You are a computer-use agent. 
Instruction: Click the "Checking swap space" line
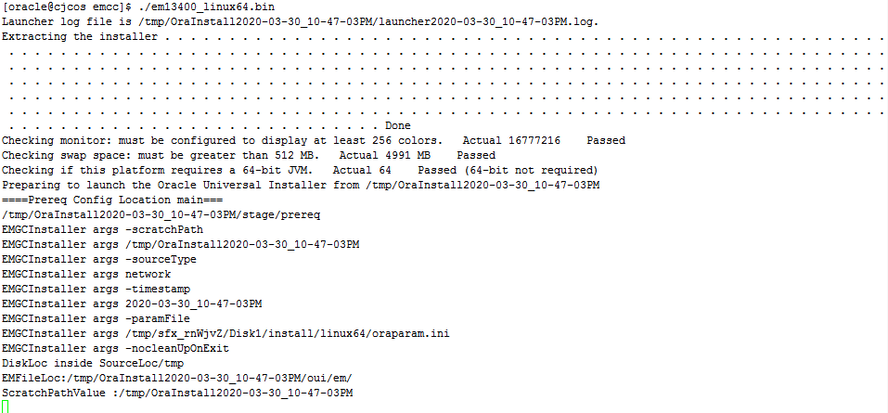161,155
